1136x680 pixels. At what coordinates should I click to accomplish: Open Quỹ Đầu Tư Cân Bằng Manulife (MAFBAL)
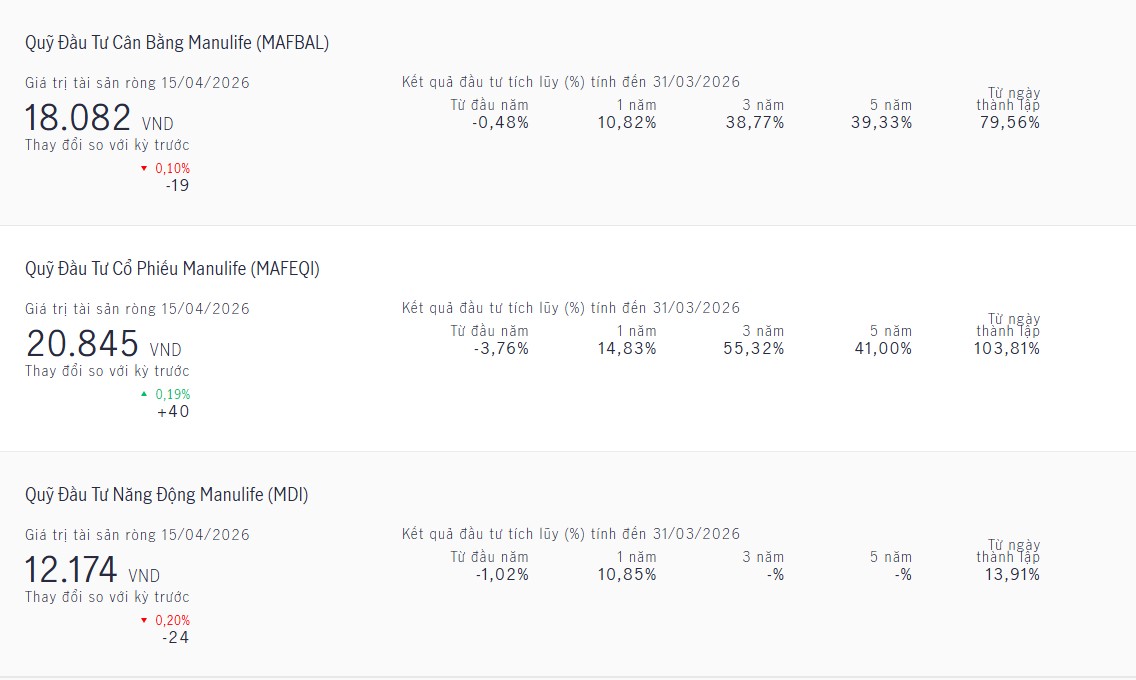tap(177, 43)
